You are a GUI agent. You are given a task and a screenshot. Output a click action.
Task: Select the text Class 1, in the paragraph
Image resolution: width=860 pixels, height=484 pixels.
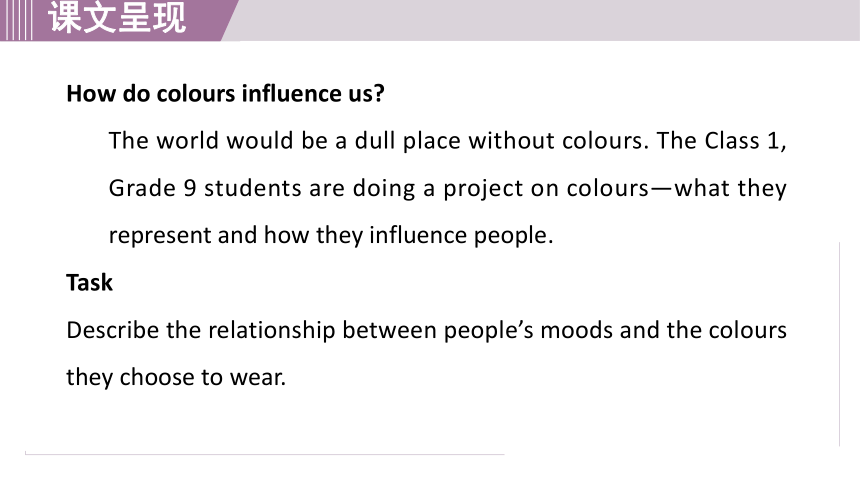pyautogui.click(x=746, y=141)
